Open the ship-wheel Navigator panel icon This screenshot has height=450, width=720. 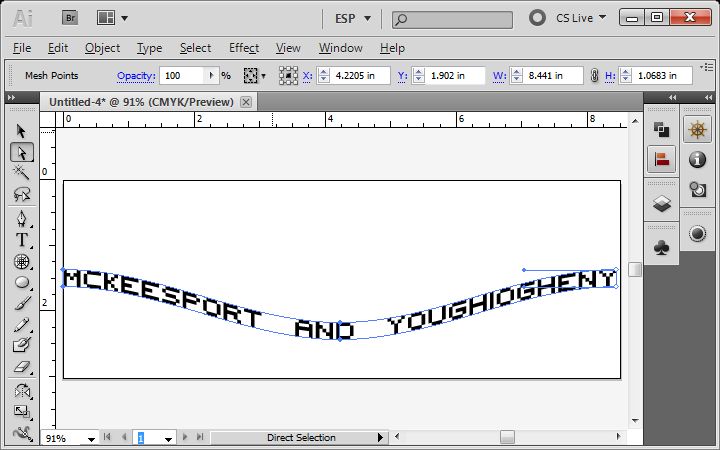pos(697,130)
